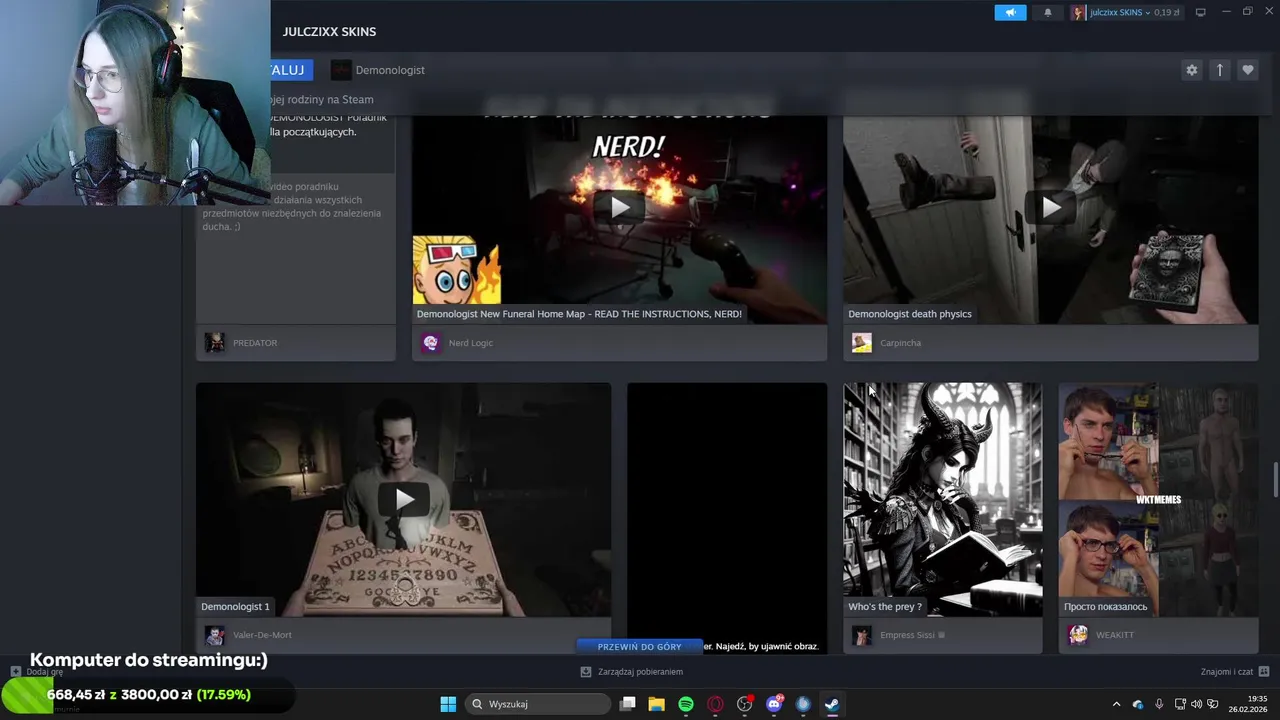Open author Empress Sissi profile
This screenshot has width=1280, height=720.
pyautogui.click(x=907, y=635)
